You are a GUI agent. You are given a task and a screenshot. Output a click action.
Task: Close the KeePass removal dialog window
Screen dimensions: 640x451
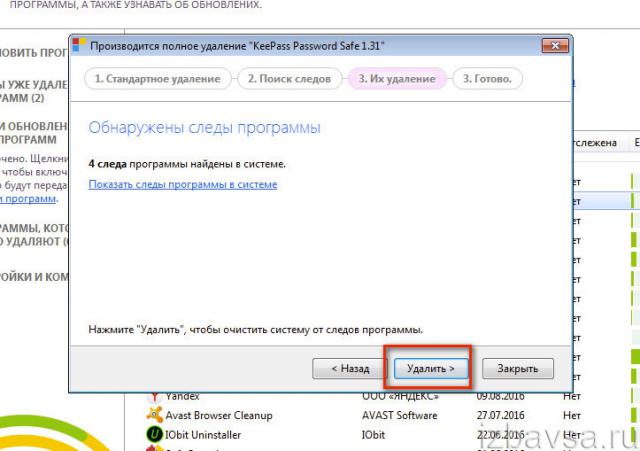click(555, 46)
